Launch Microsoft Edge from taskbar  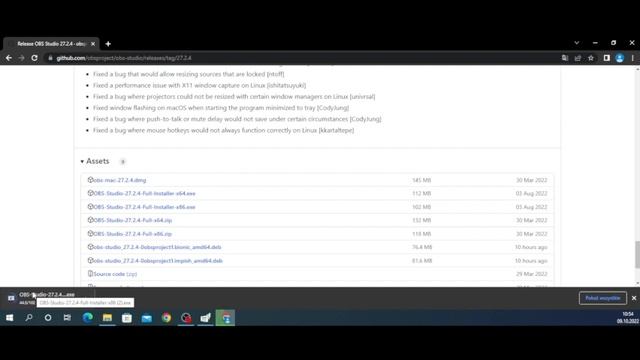pos(87,318)
